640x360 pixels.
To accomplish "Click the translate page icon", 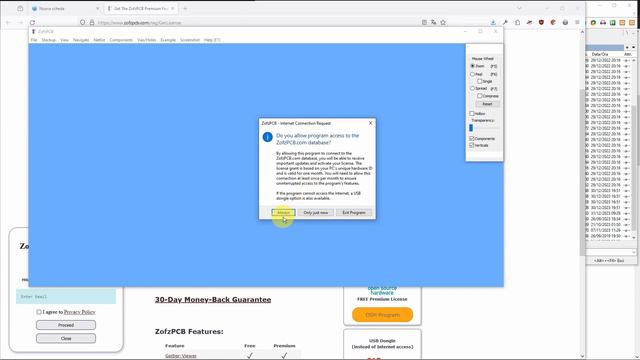I will click(433, 22).
